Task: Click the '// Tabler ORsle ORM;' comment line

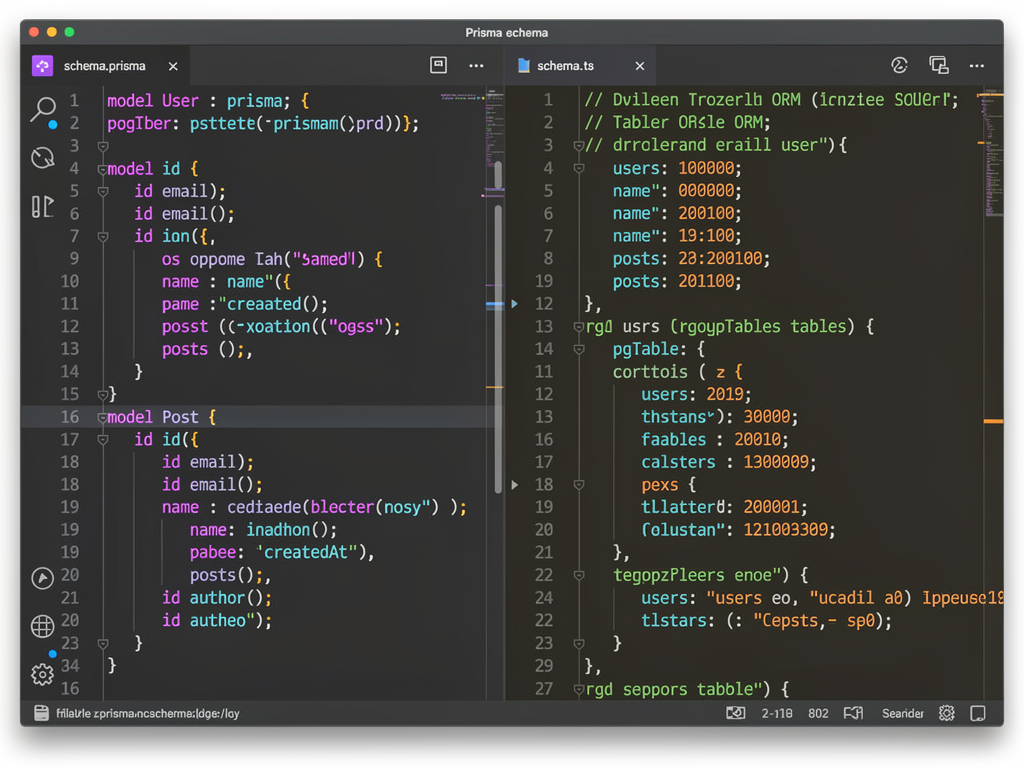Action: pyautogui.click(x=677, y=122)
